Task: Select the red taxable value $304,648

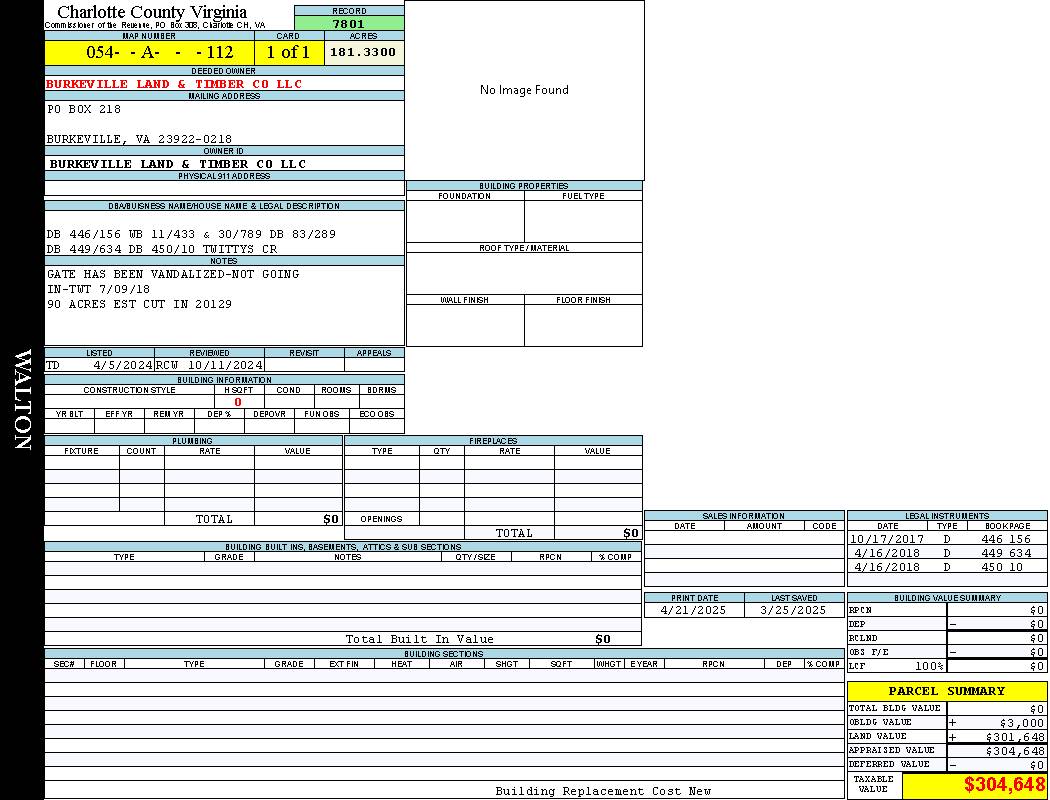Action: pyautogui.click(x=1004, y=785)
